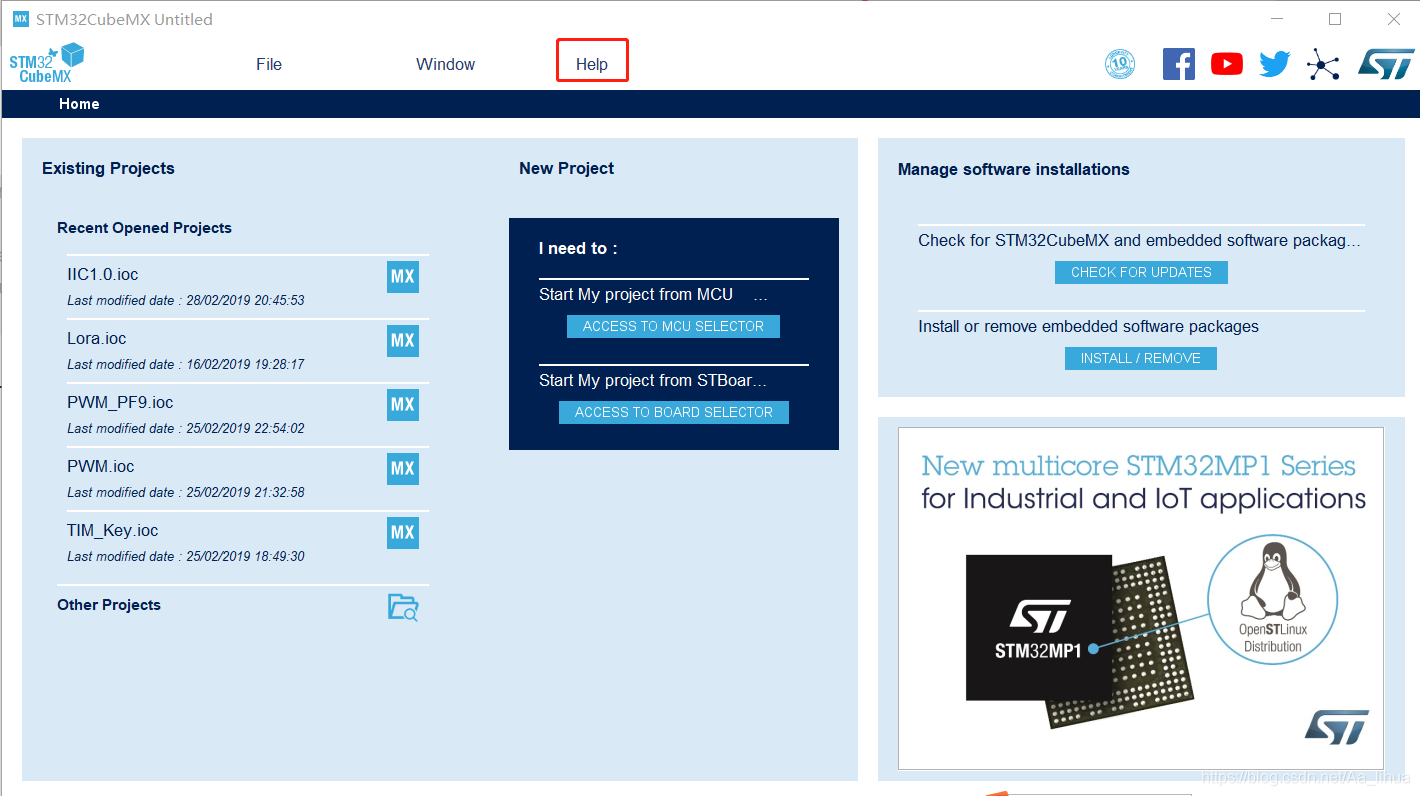1420x796 pixels.
Task: Click the MX icon beside PWM.ioc
Action: click(x=402, y=468)
